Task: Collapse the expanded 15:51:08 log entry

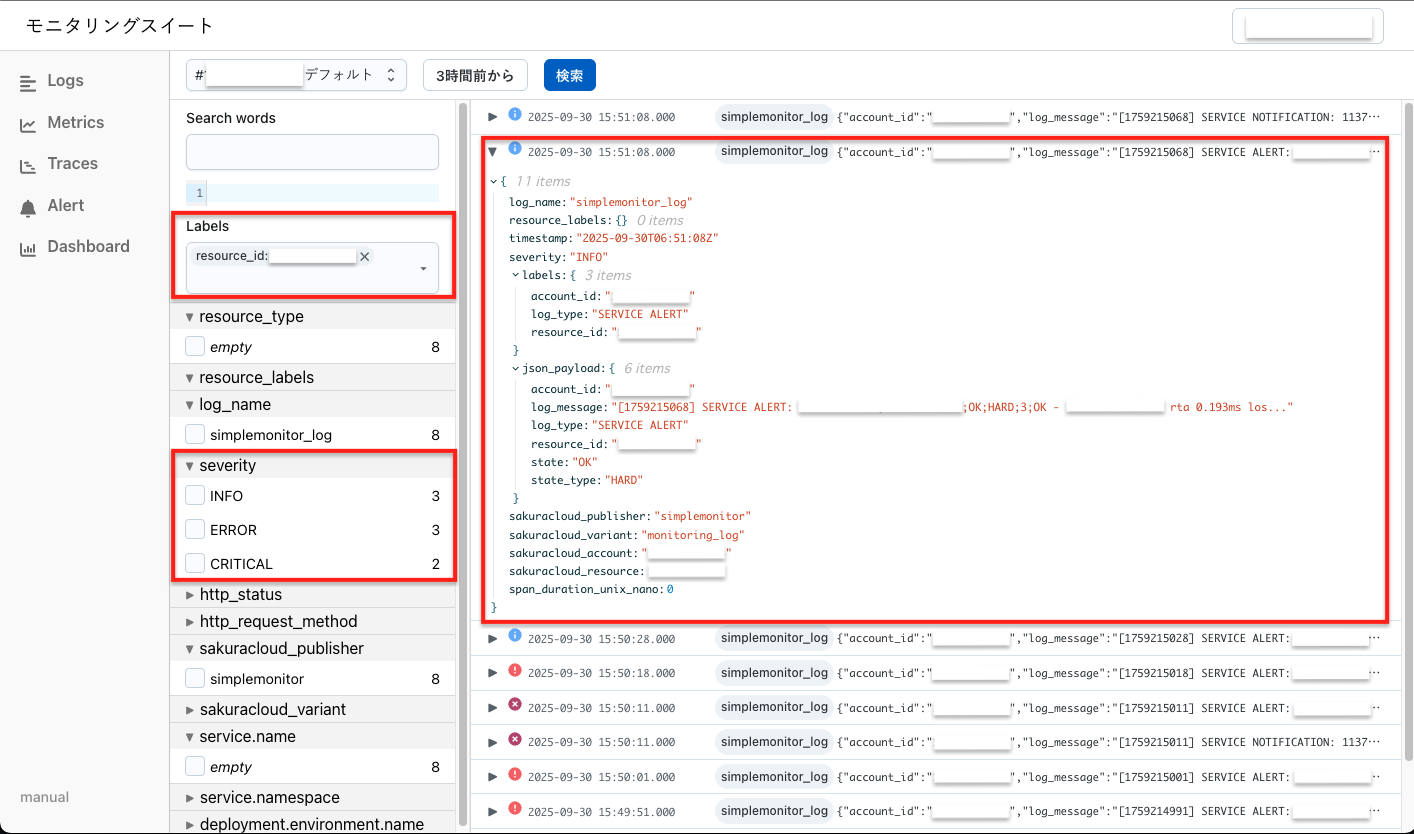Action: click(491, 152)
